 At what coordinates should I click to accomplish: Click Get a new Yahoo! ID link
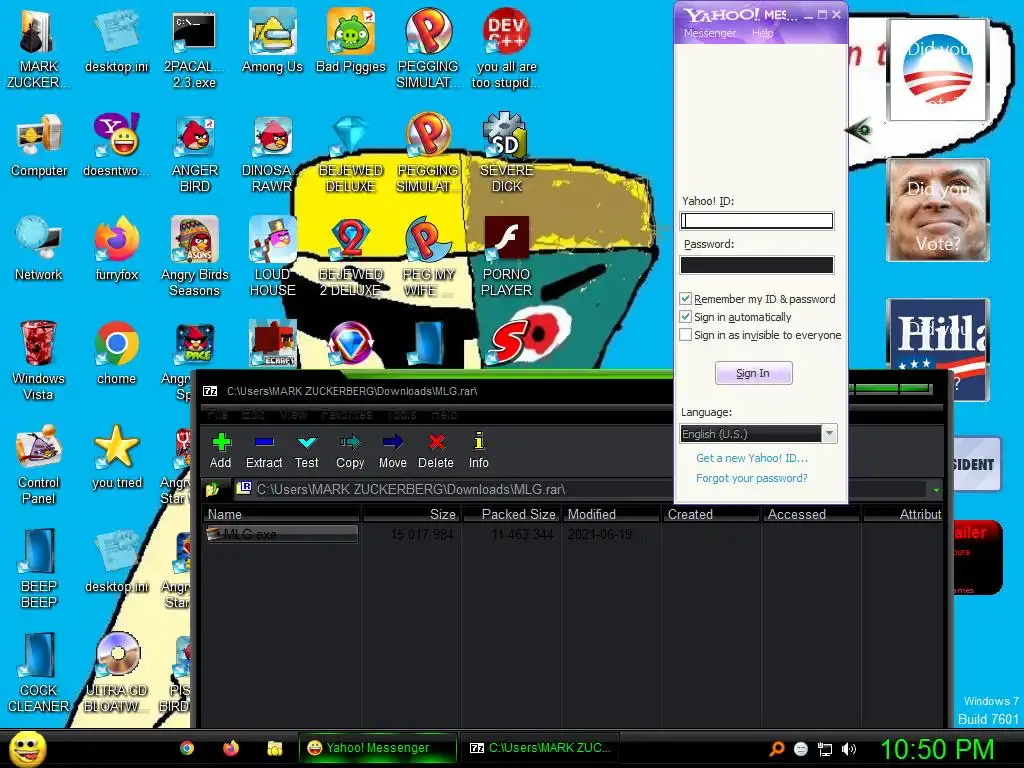point(752,458)
